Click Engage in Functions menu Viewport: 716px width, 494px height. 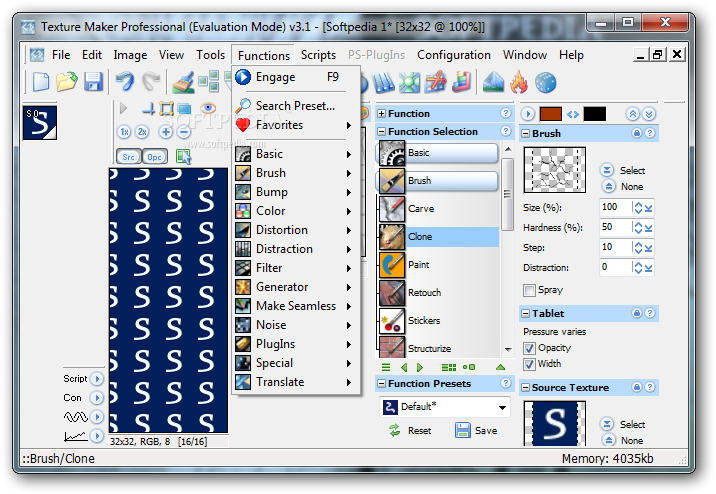(x=296, y=77)
